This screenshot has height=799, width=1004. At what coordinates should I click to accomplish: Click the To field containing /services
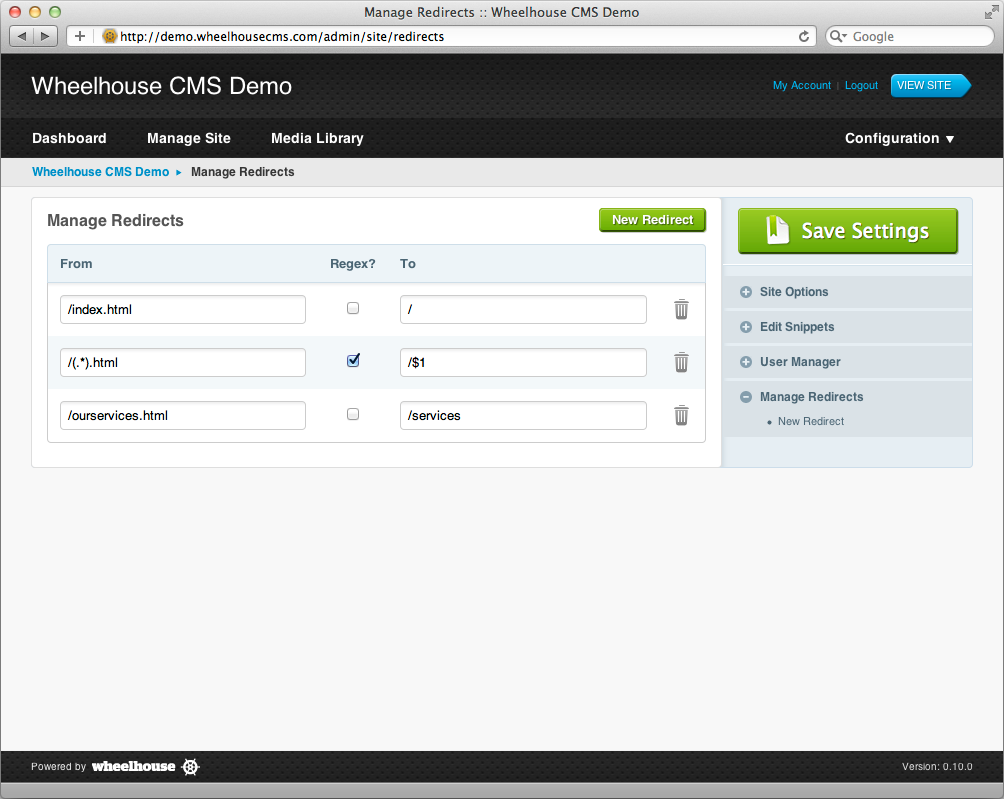pyautogui.click(x=523, y=416)
